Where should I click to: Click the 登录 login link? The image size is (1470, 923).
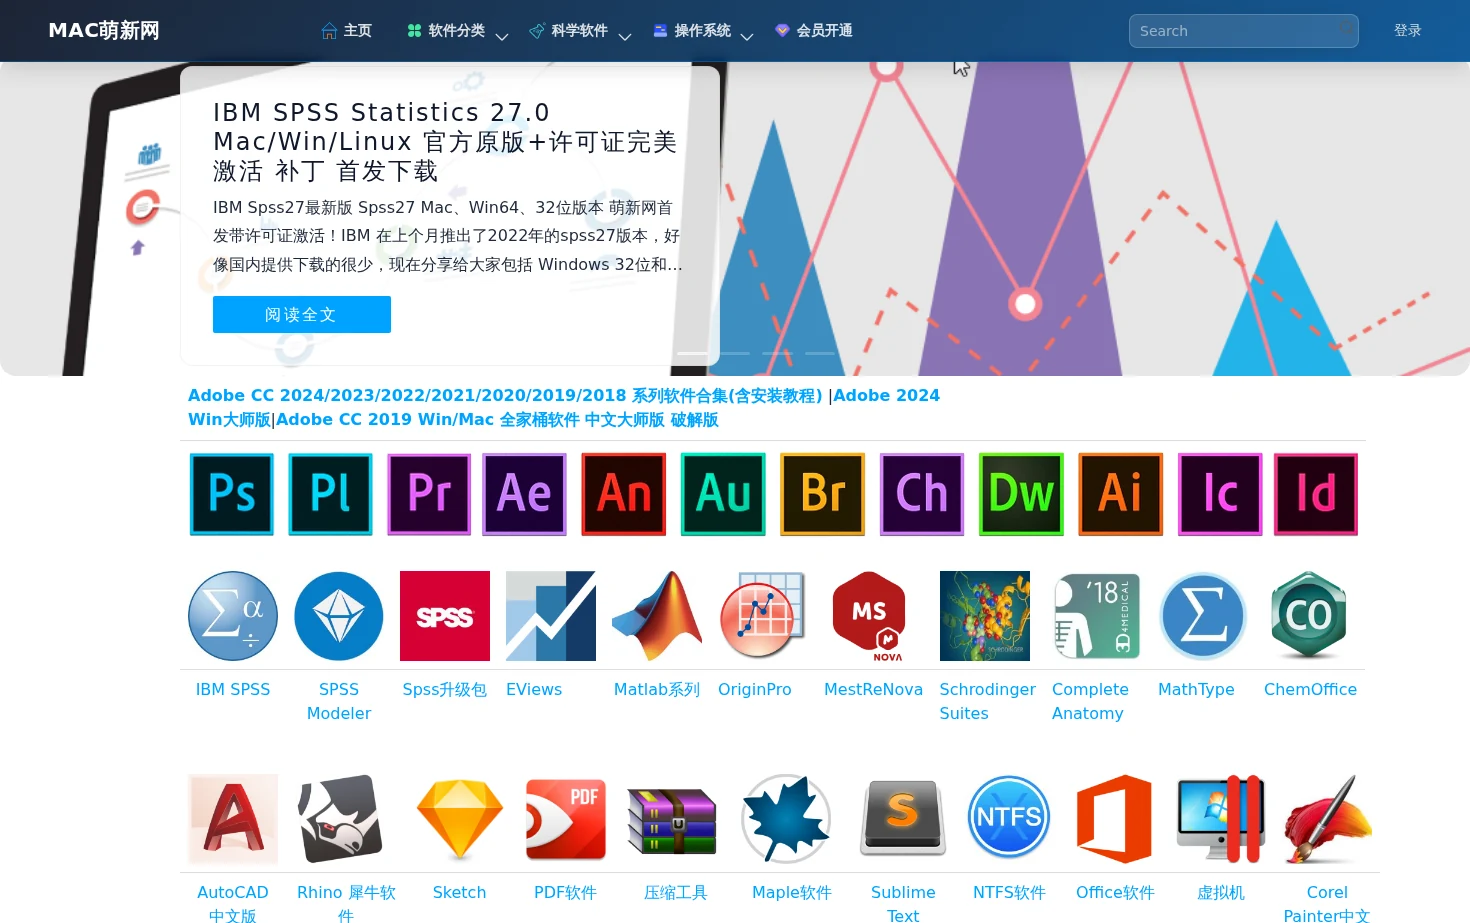click(x=1407, y=31)
